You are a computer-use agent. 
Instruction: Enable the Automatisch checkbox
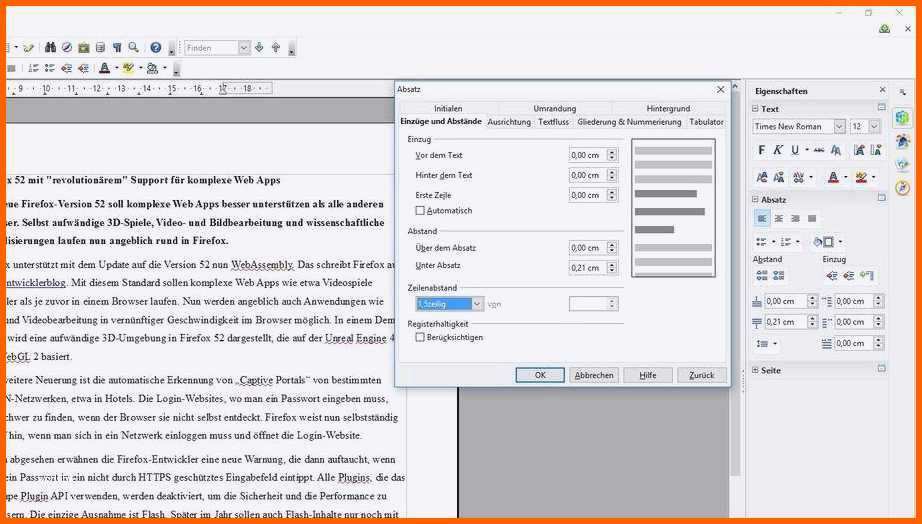tap(420, 211)
